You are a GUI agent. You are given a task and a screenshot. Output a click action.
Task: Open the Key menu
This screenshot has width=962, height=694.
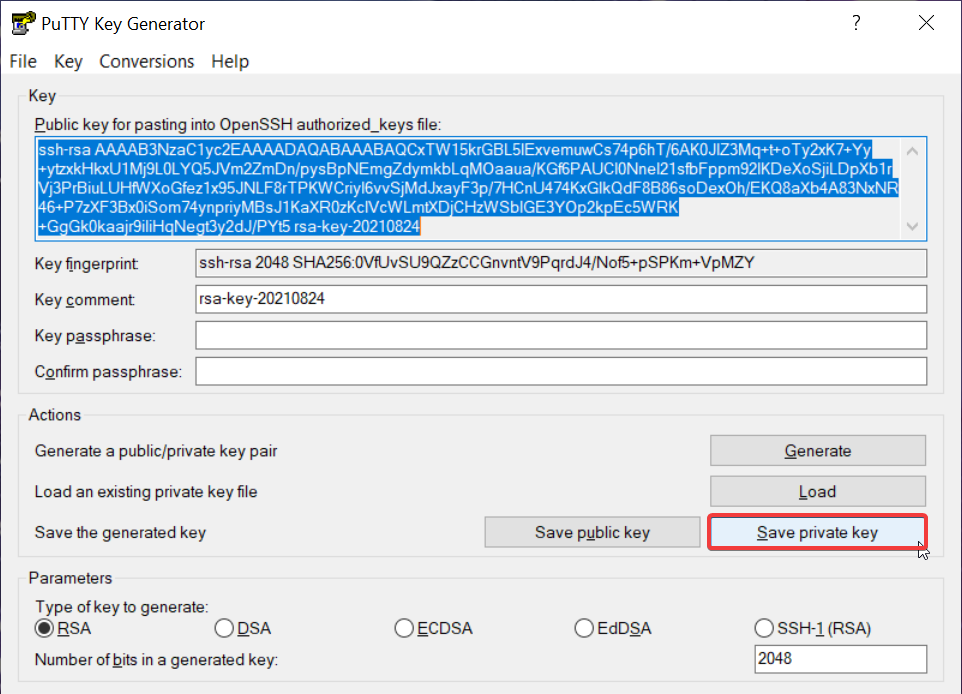(68, 62)
